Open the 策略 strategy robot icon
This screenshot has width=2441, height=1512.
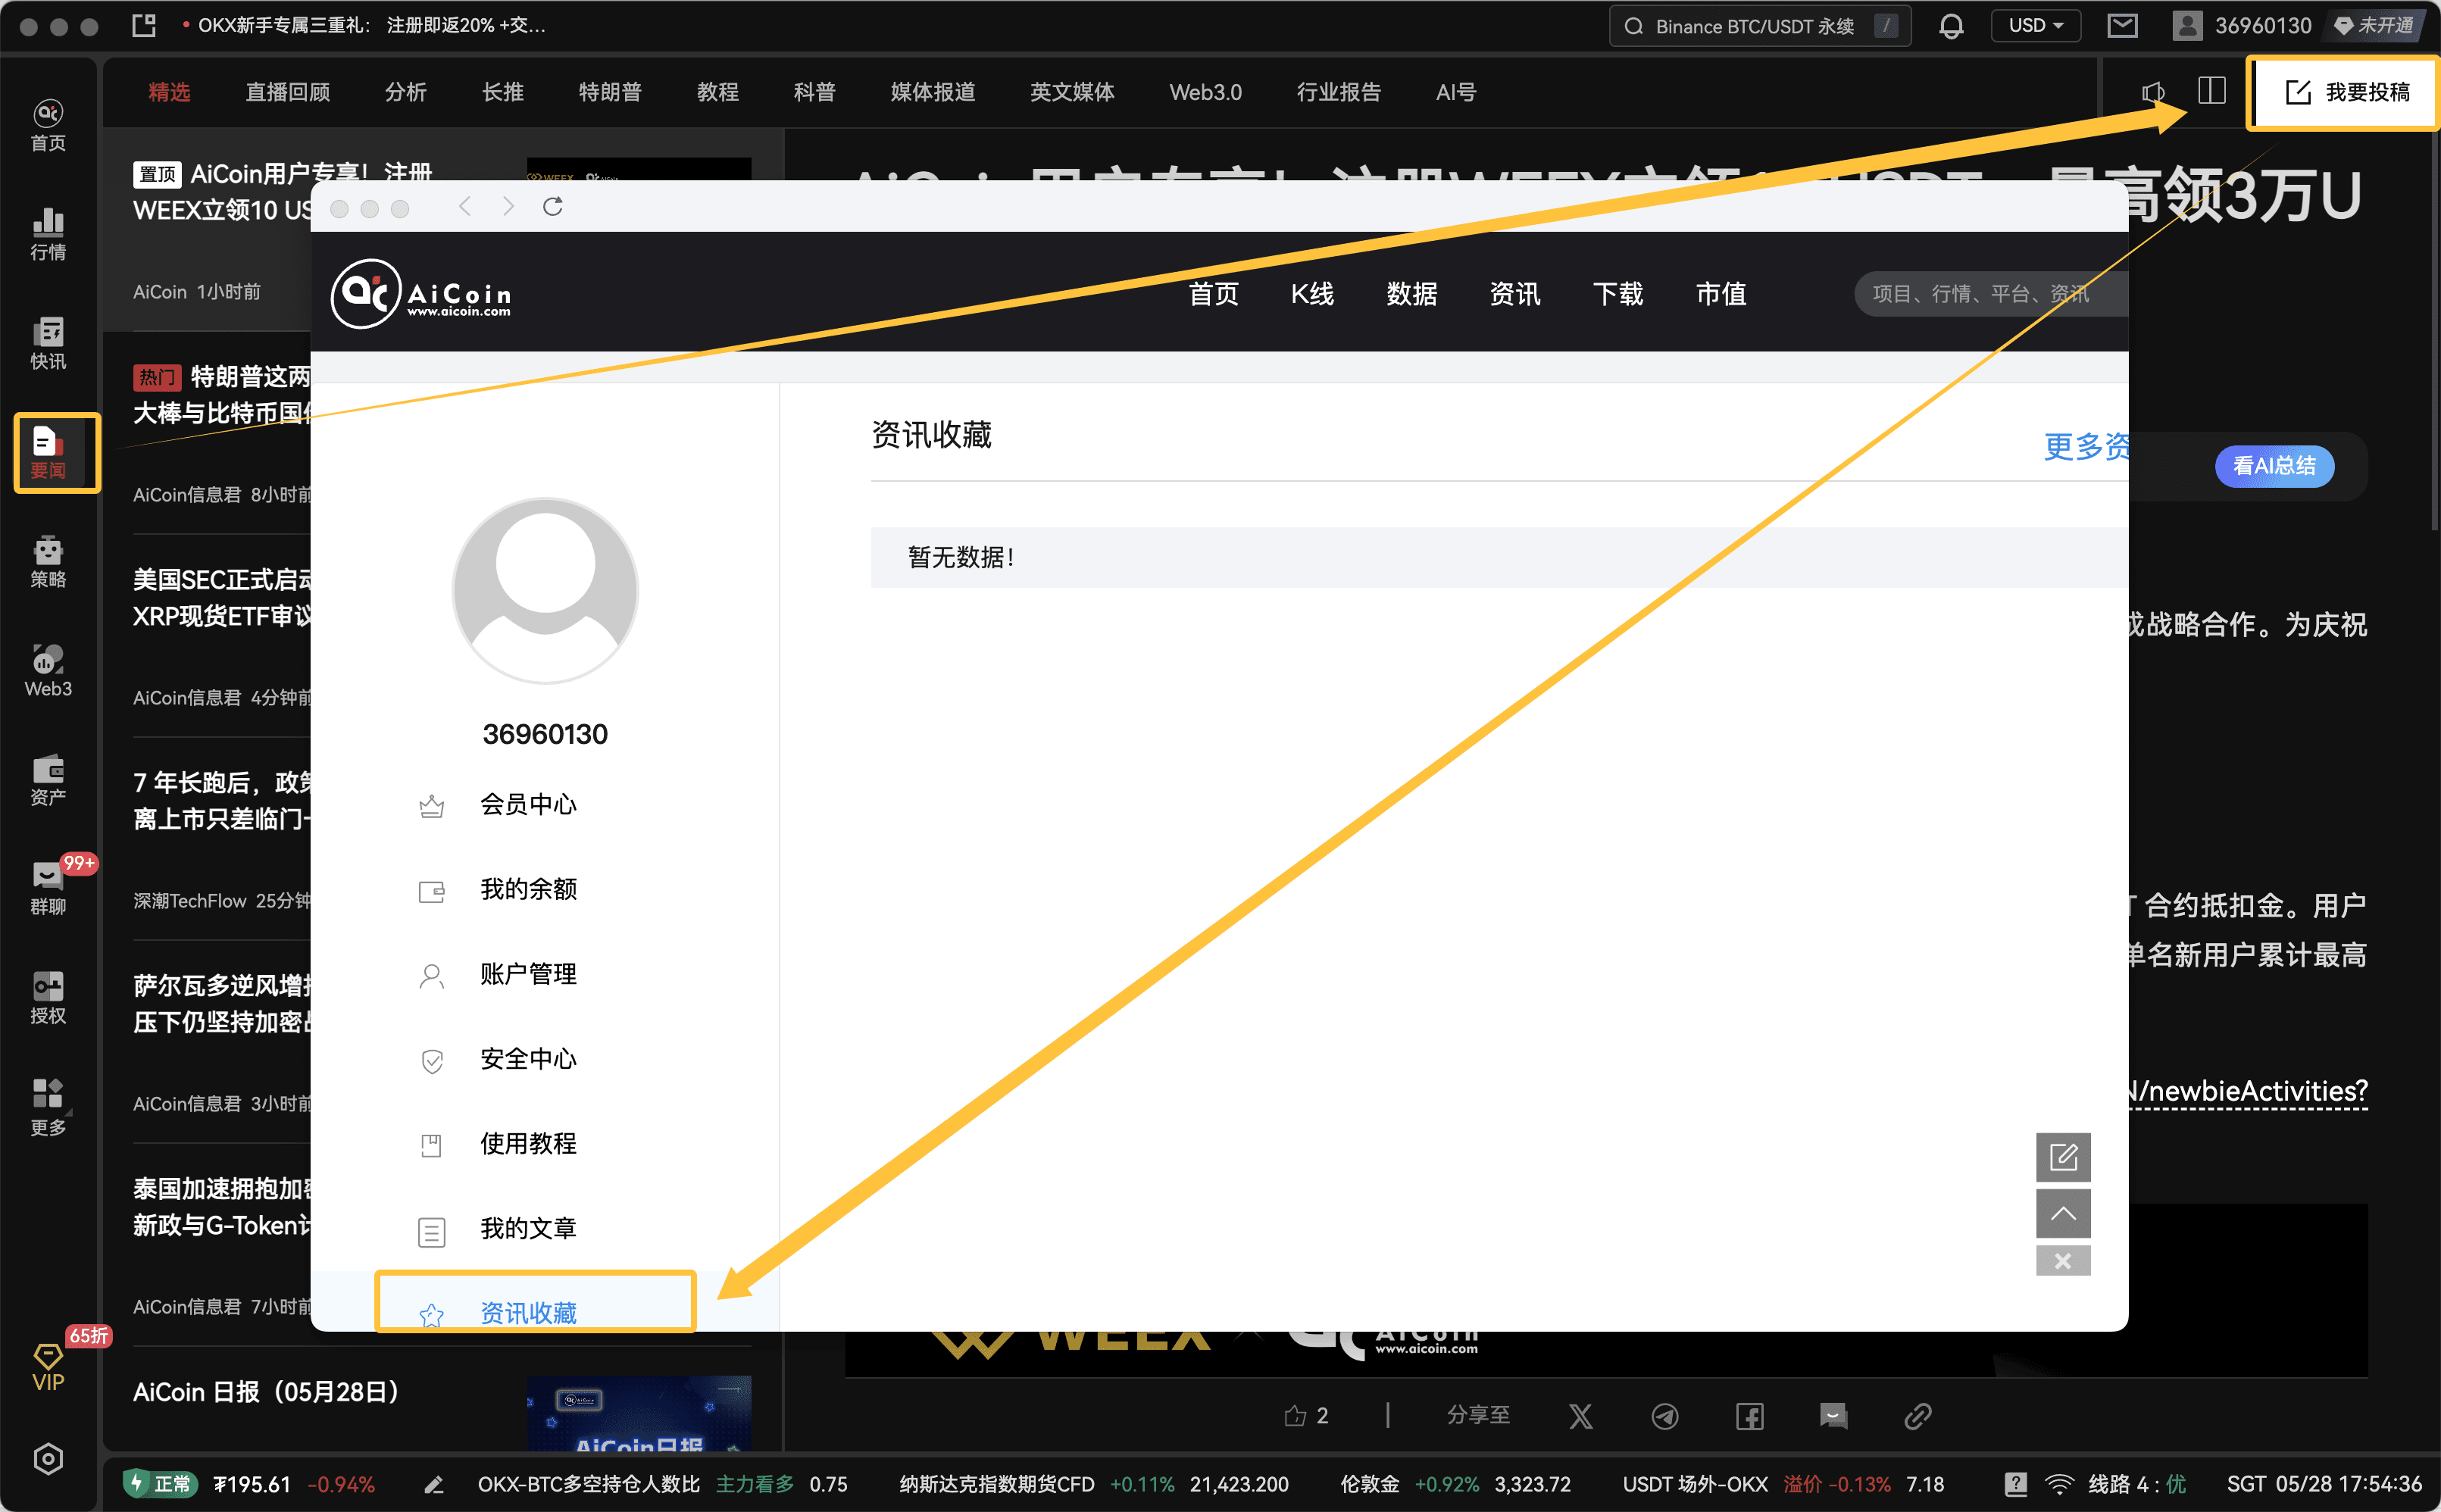coord(48,561)
